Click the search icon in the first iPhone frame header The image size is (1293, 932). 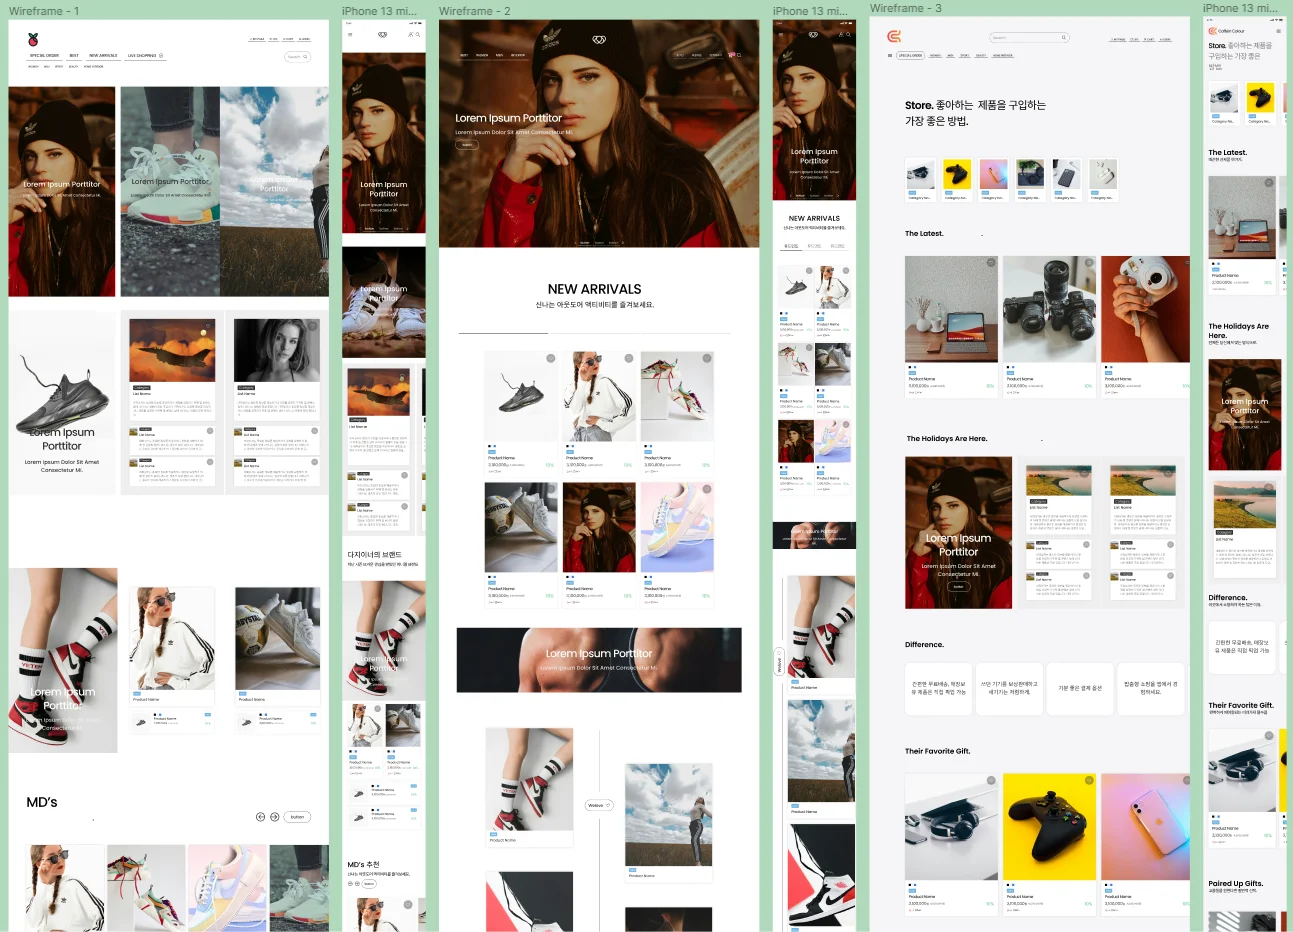[x=417, y=34]
